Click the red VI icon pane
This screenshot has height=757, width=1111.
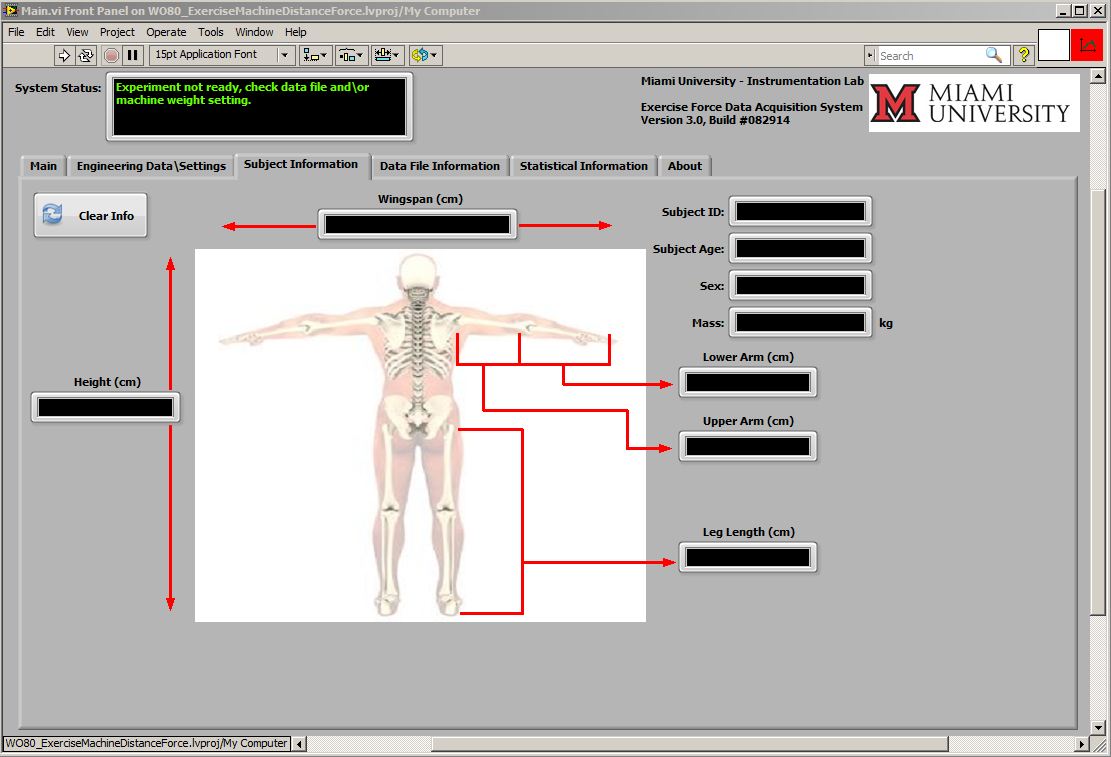click(x=1086, y=45)
